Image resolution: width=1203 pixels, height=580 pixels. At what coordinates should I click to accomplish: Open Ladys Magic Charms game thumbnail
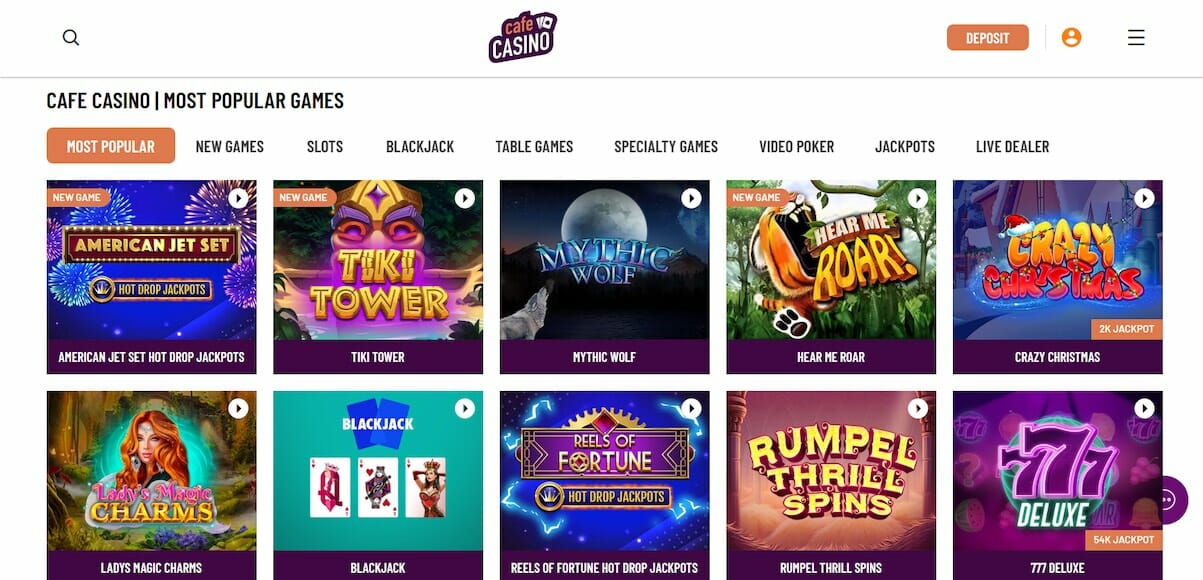tap(150, 480)
